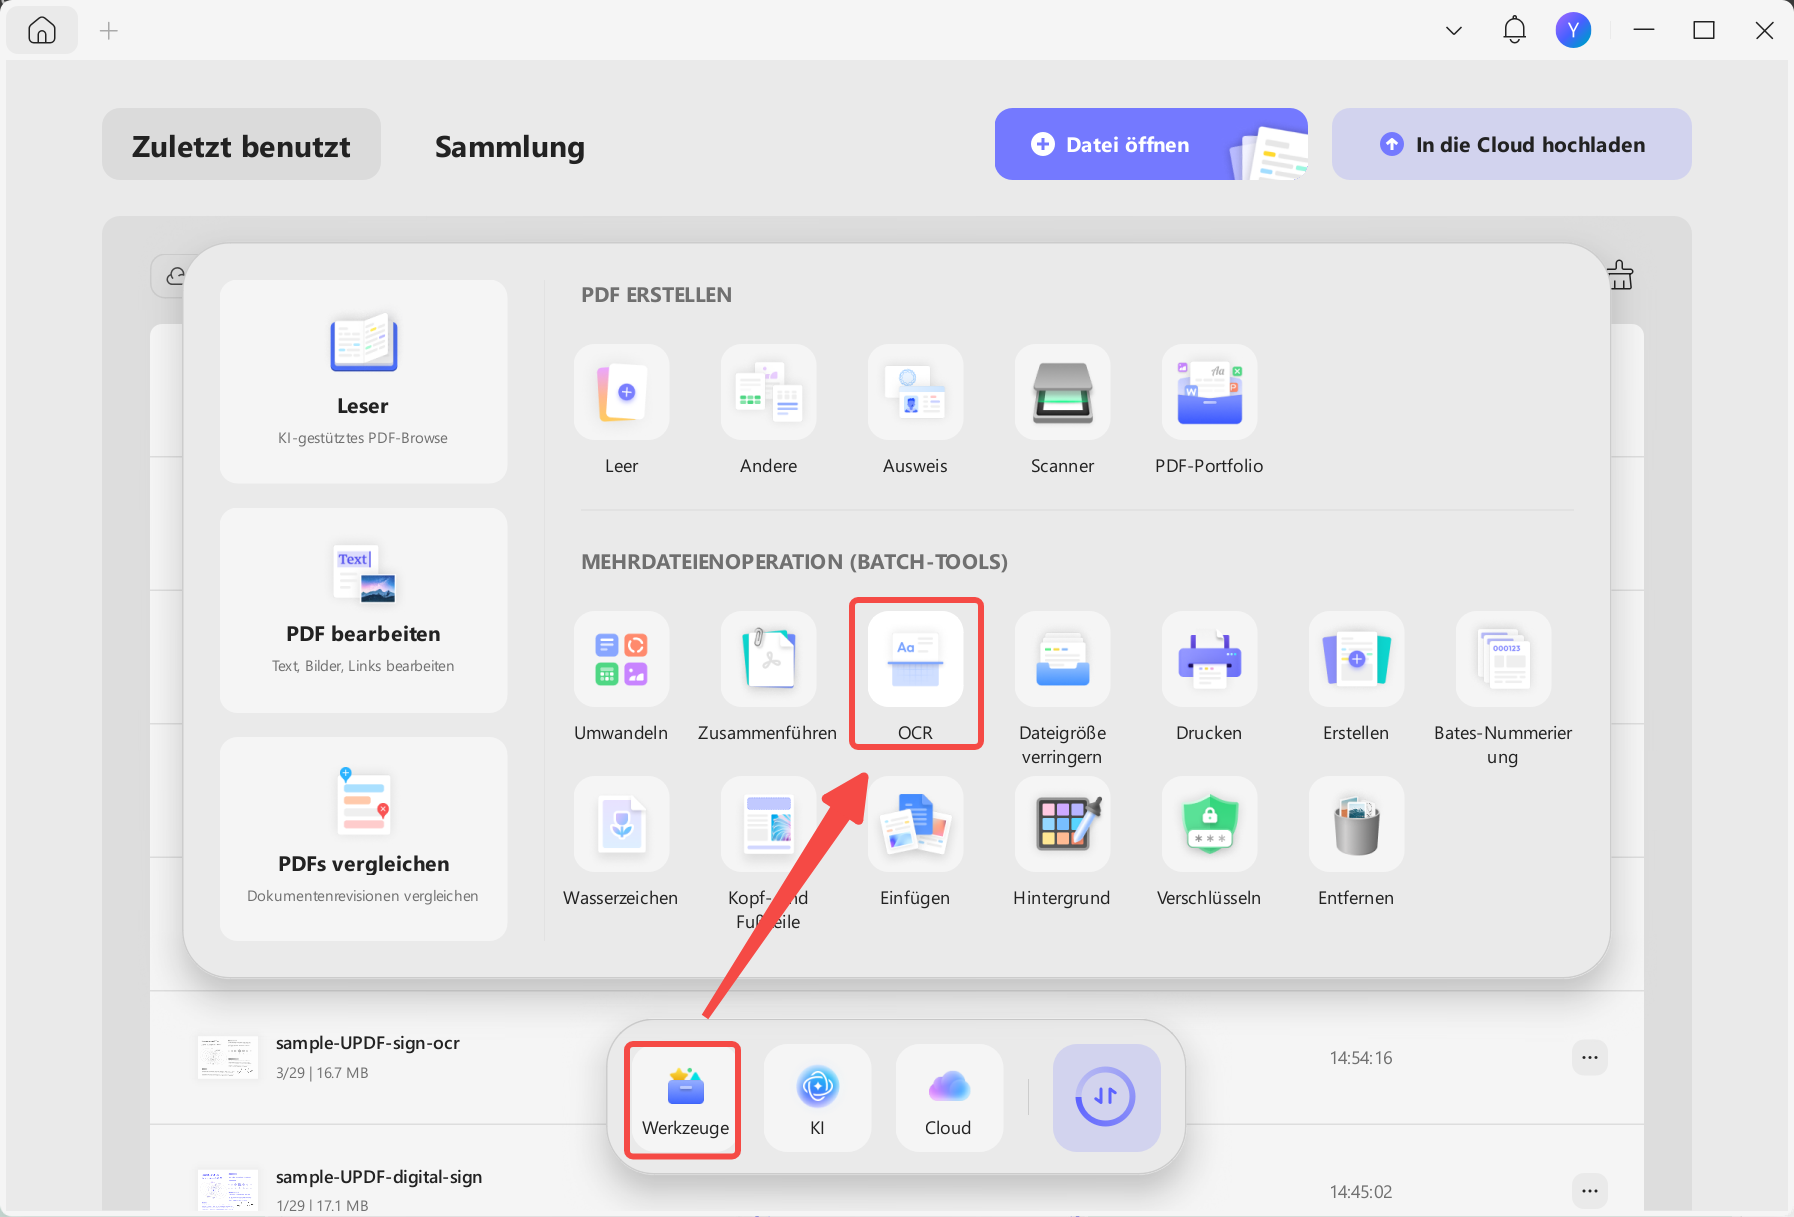
Task: Click the round sync icon in bottom bar
Action: coord(1106,1098)
